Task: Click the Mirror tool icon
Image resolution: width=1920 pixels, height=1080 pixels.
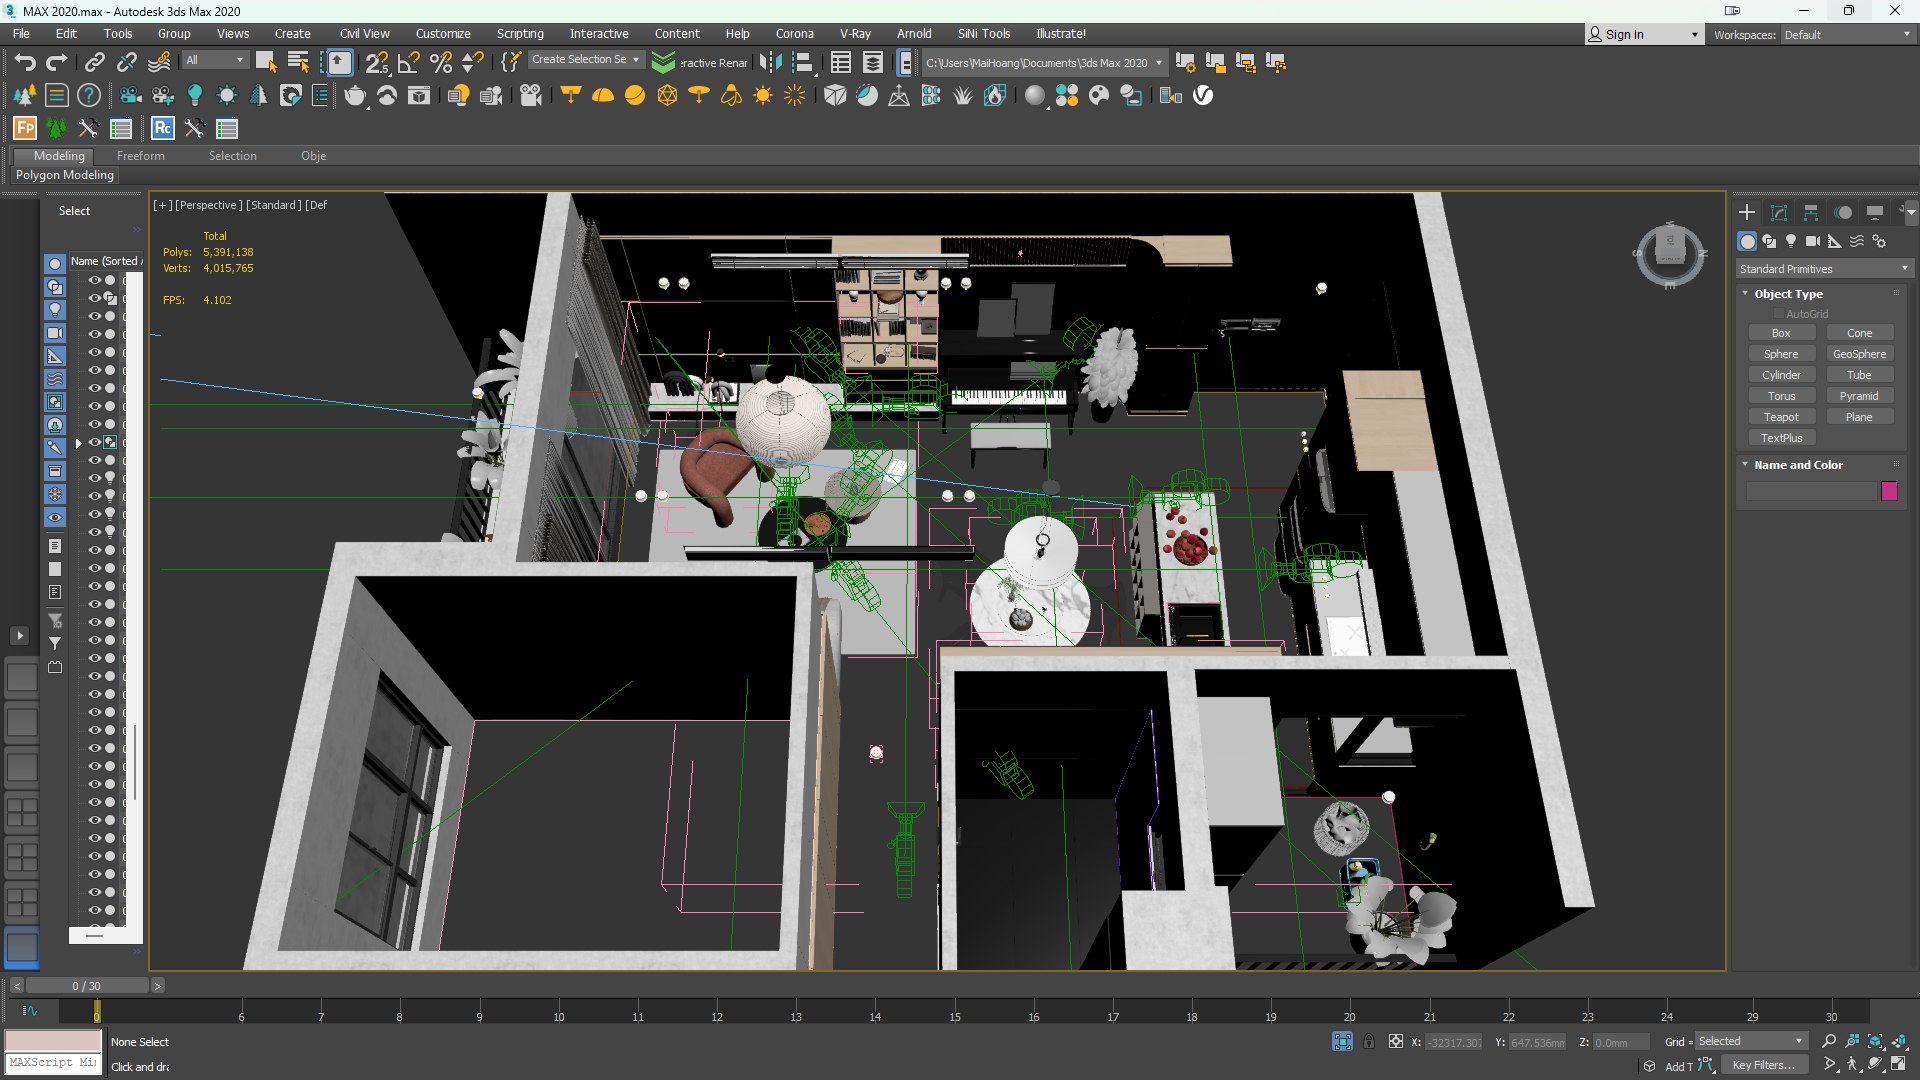Action: coord(769,63)
